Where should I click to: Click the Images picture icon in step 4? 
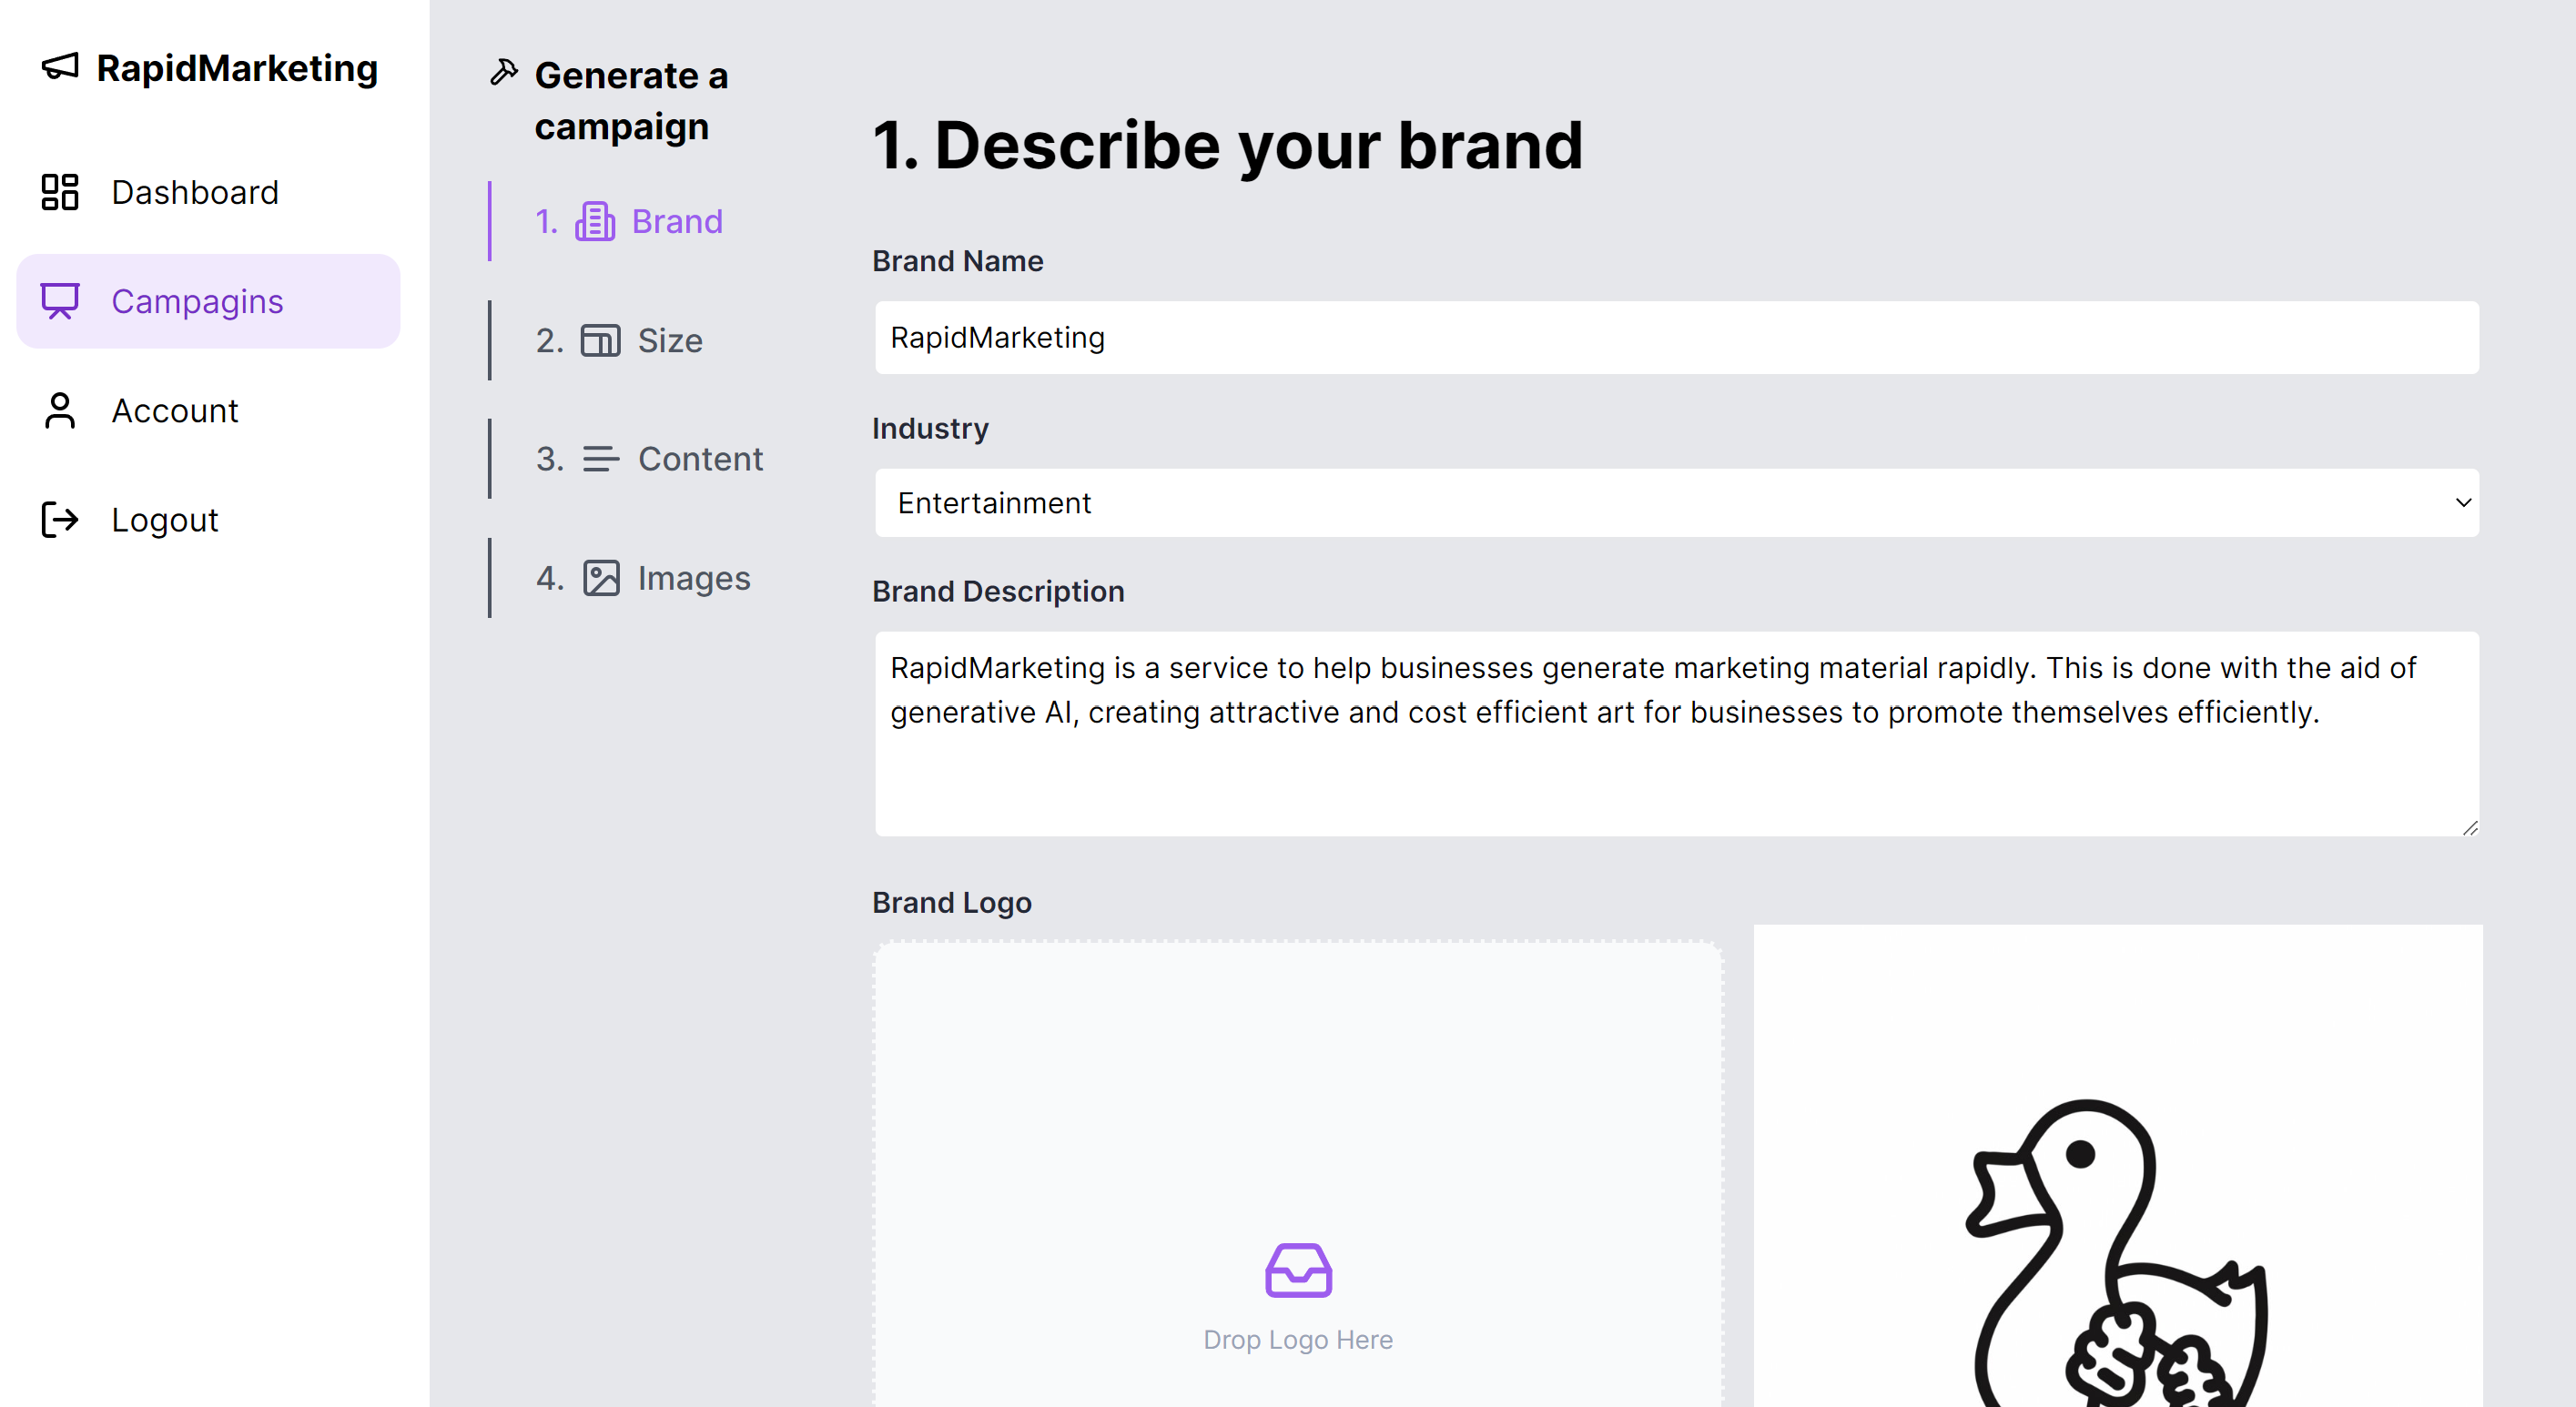[x=601, y=578]
